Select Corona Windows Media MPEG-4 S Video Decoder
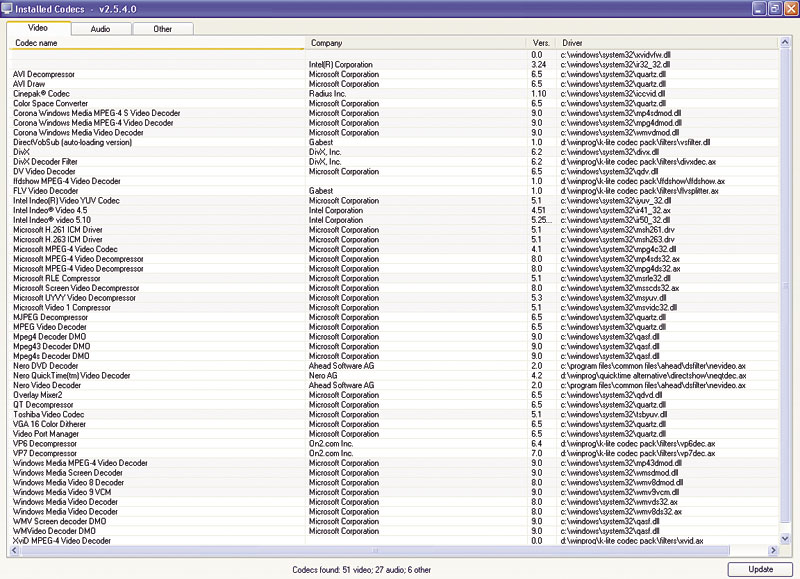The image size is (800, 579). 394,113
